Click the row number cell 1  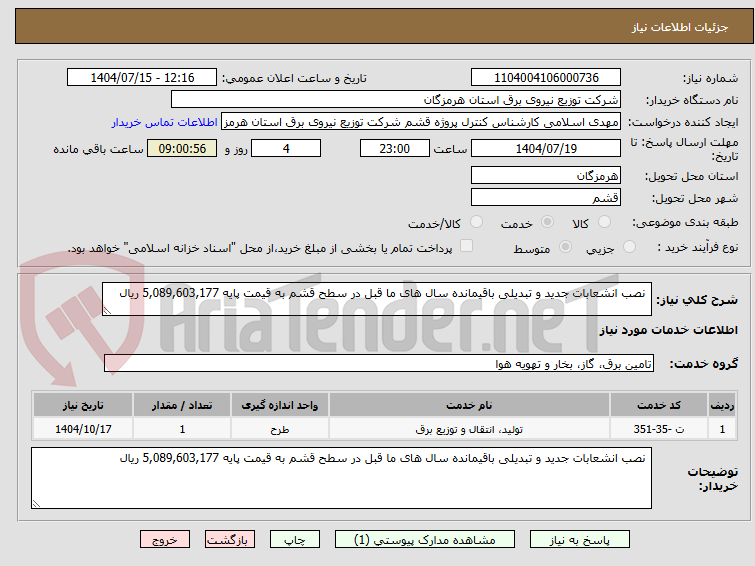722,429
